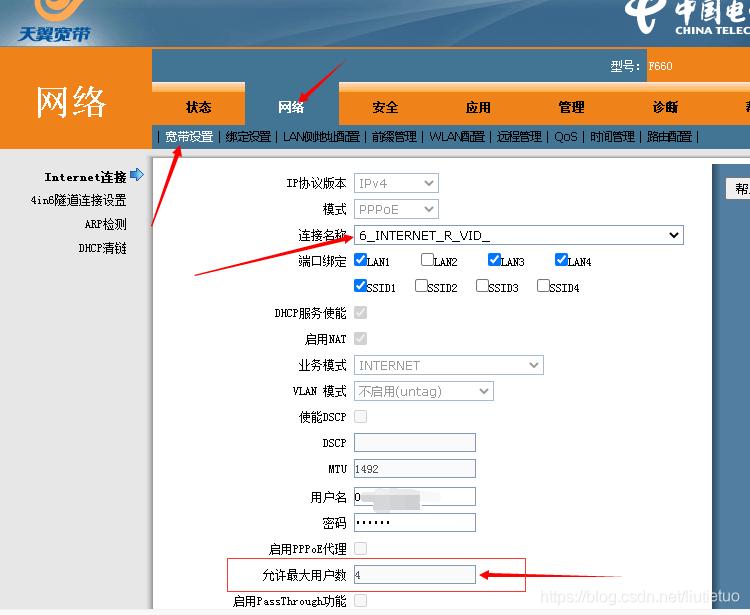This screenshot has height=615, width=750.
Task: Click the 天翼宽带 logo
Action: (x=55, y=22)
